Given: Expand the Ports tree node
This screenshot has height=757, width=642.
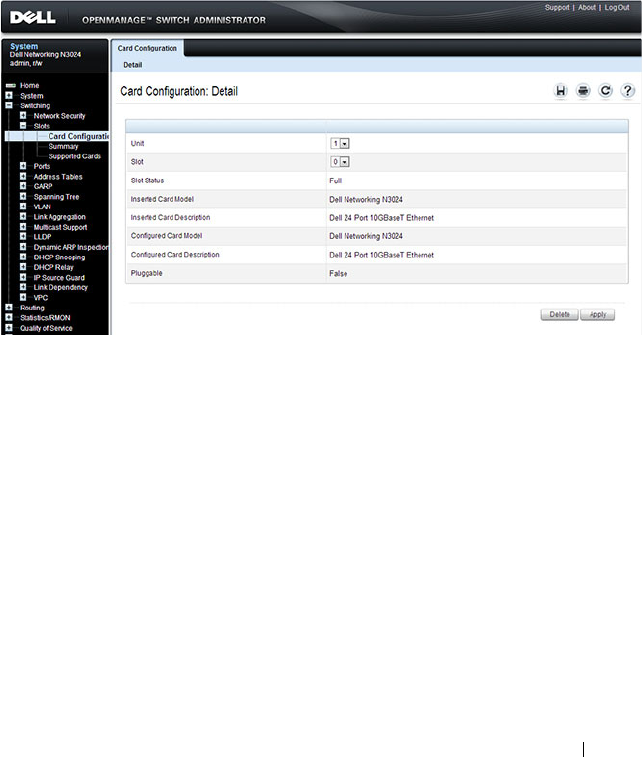Looking at the screenshot, I should tap(23, 166).
